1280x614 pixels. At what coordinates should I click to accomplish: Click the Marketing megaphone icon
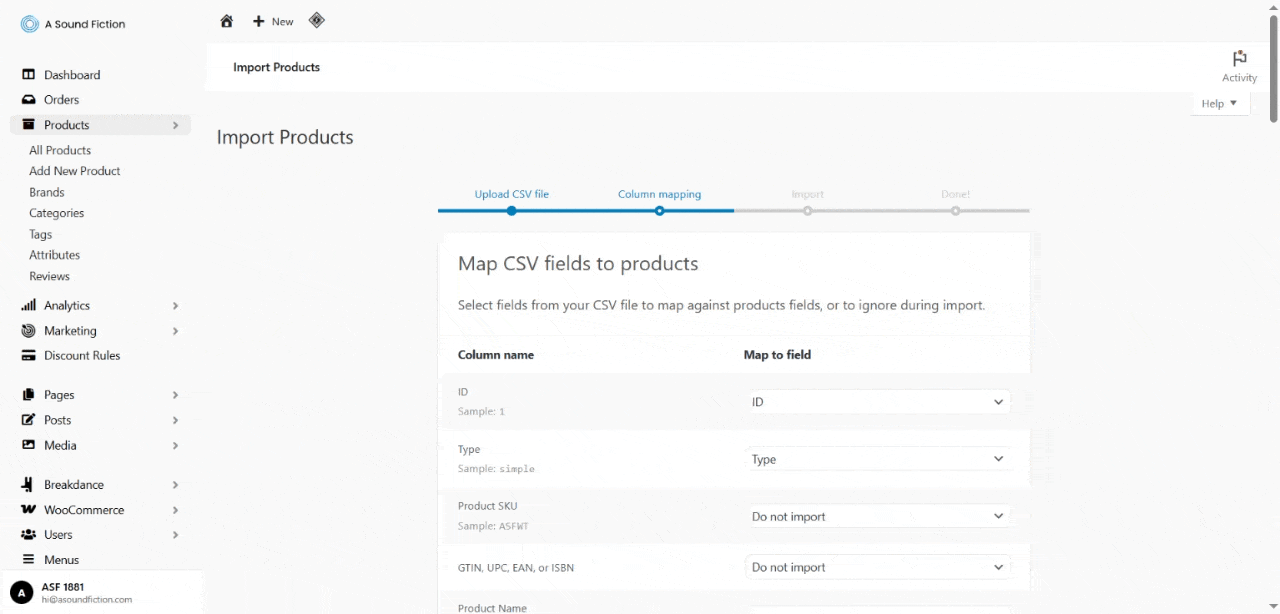[26, 330]
